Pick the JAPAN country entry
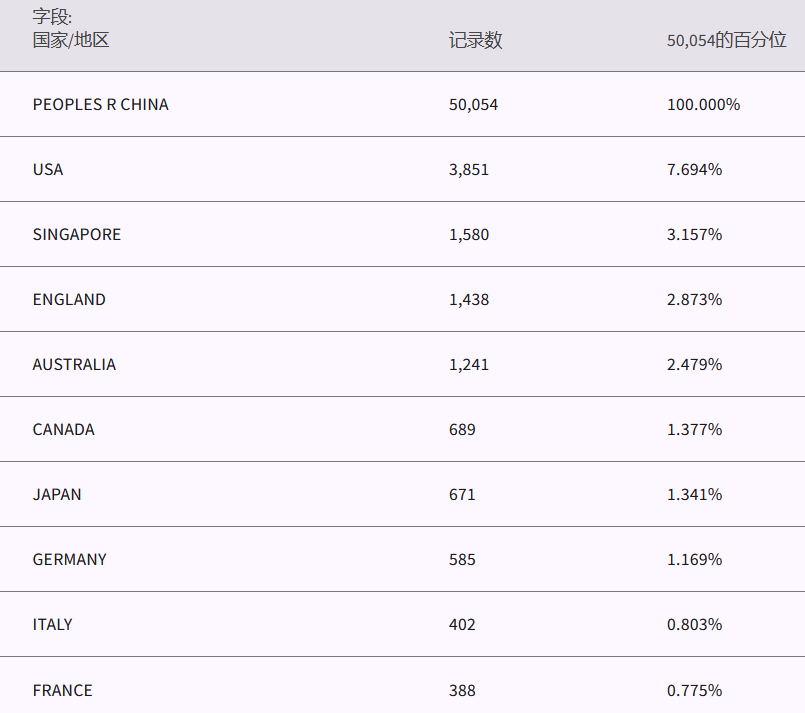The image size is (805, 713). click(x=57, y=494)
